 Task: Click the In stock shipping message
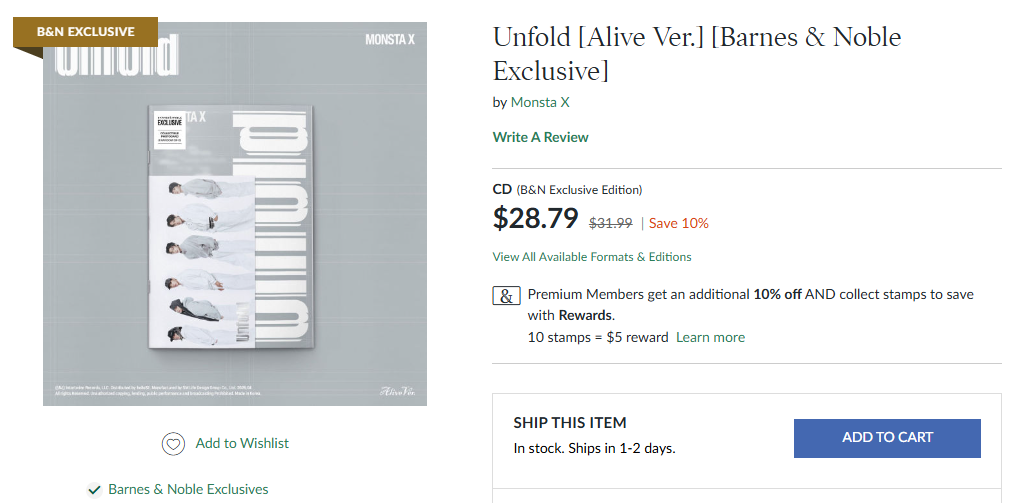coord(594,448)
